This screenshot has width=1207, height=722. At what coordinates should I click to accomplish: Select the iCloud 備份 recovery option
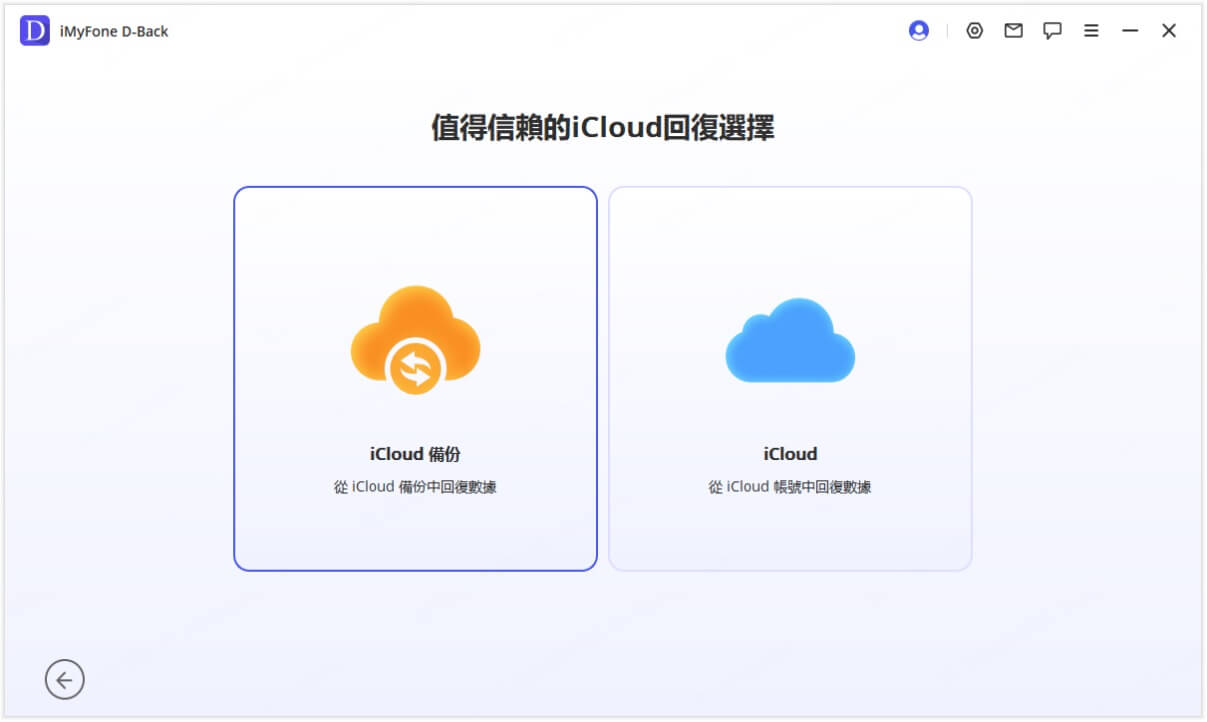[415, 378]
